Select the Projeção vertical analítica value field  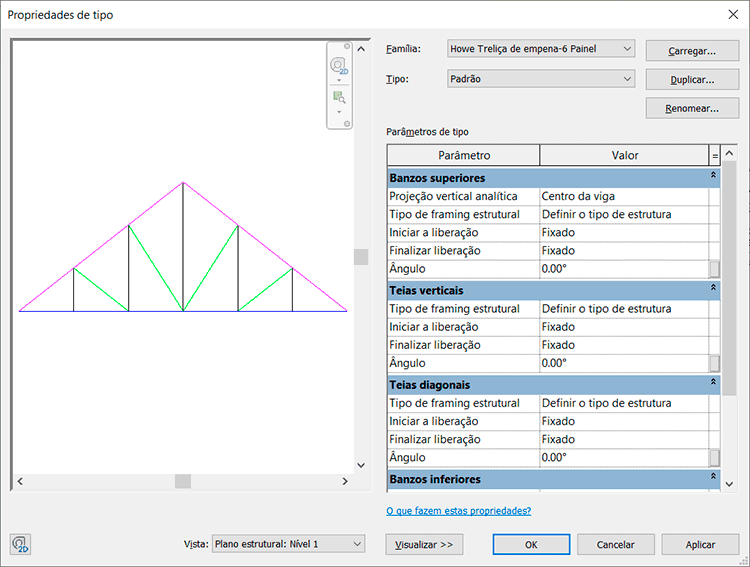pos(623,196)
